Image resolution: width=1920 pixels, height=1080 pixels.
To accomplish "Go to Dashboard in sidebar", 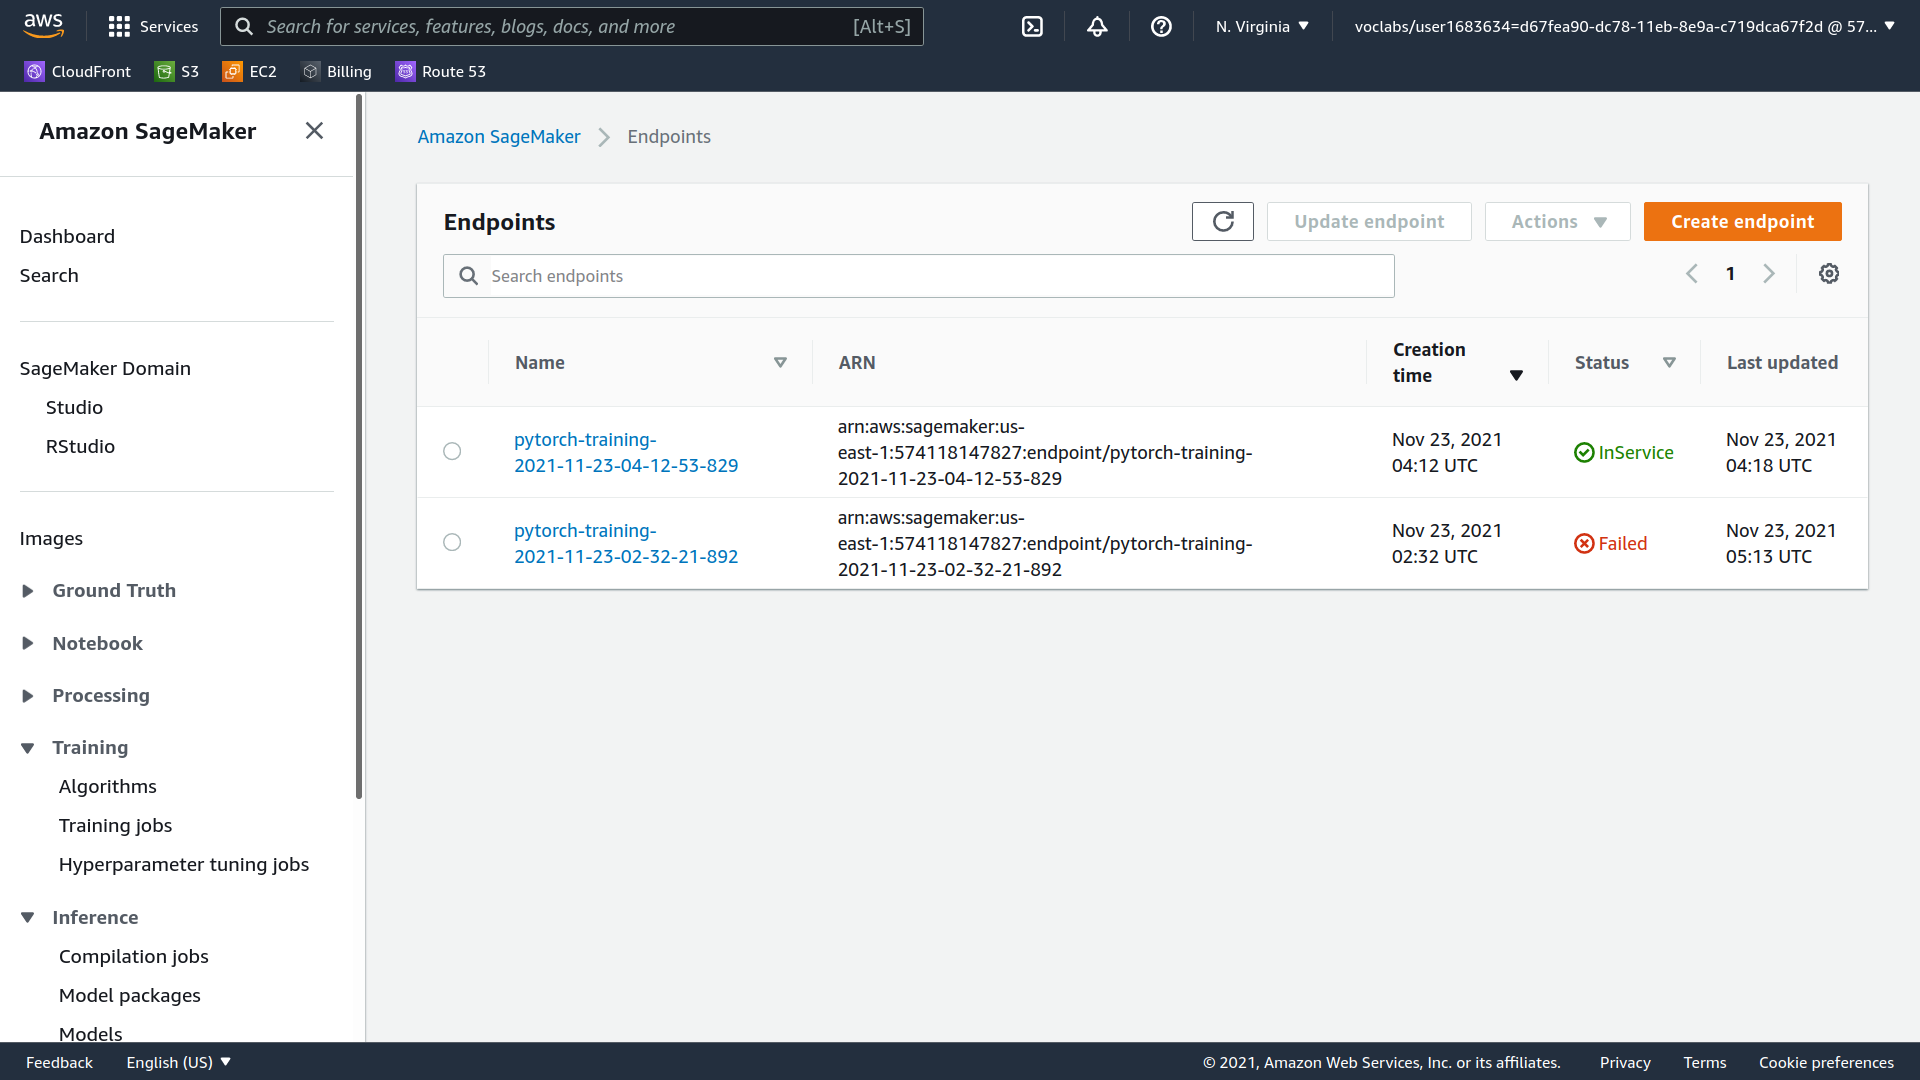I will [67, 237].
